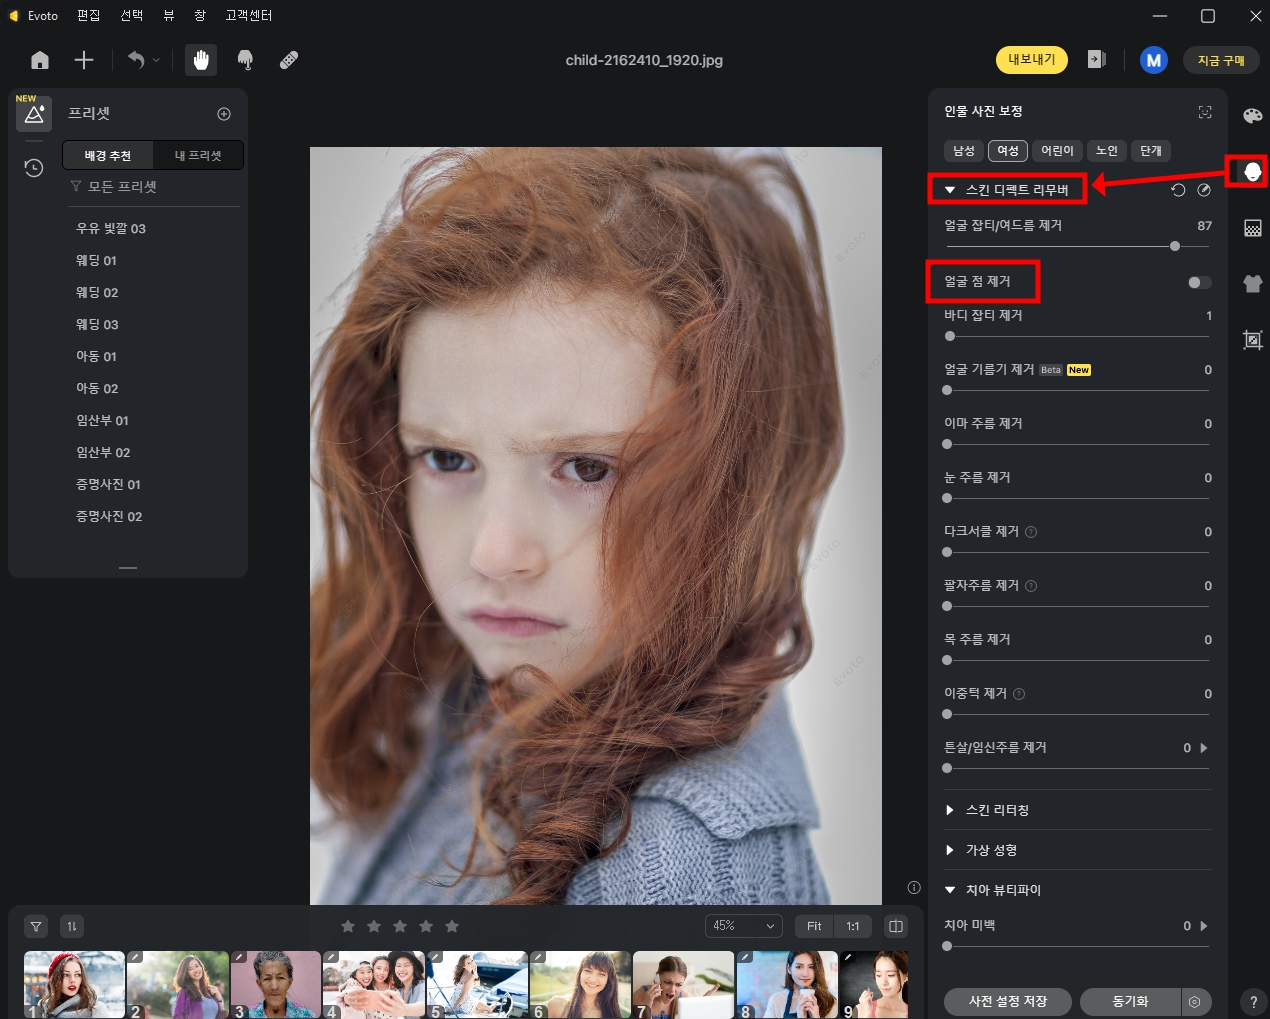The width and height of the screenshot is (1270, 1019).
Task: Open filmstrip filter funnel icon
Action: pyautogui.click(x=36, y=926)
